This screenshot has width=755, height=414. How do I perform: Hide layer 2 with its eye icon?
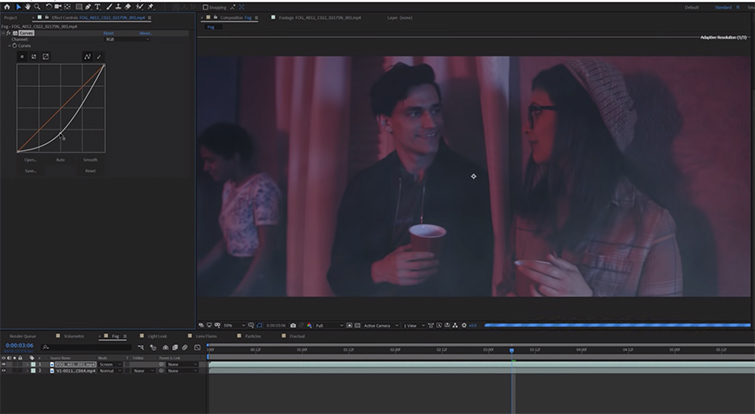(x=3, y=371)
